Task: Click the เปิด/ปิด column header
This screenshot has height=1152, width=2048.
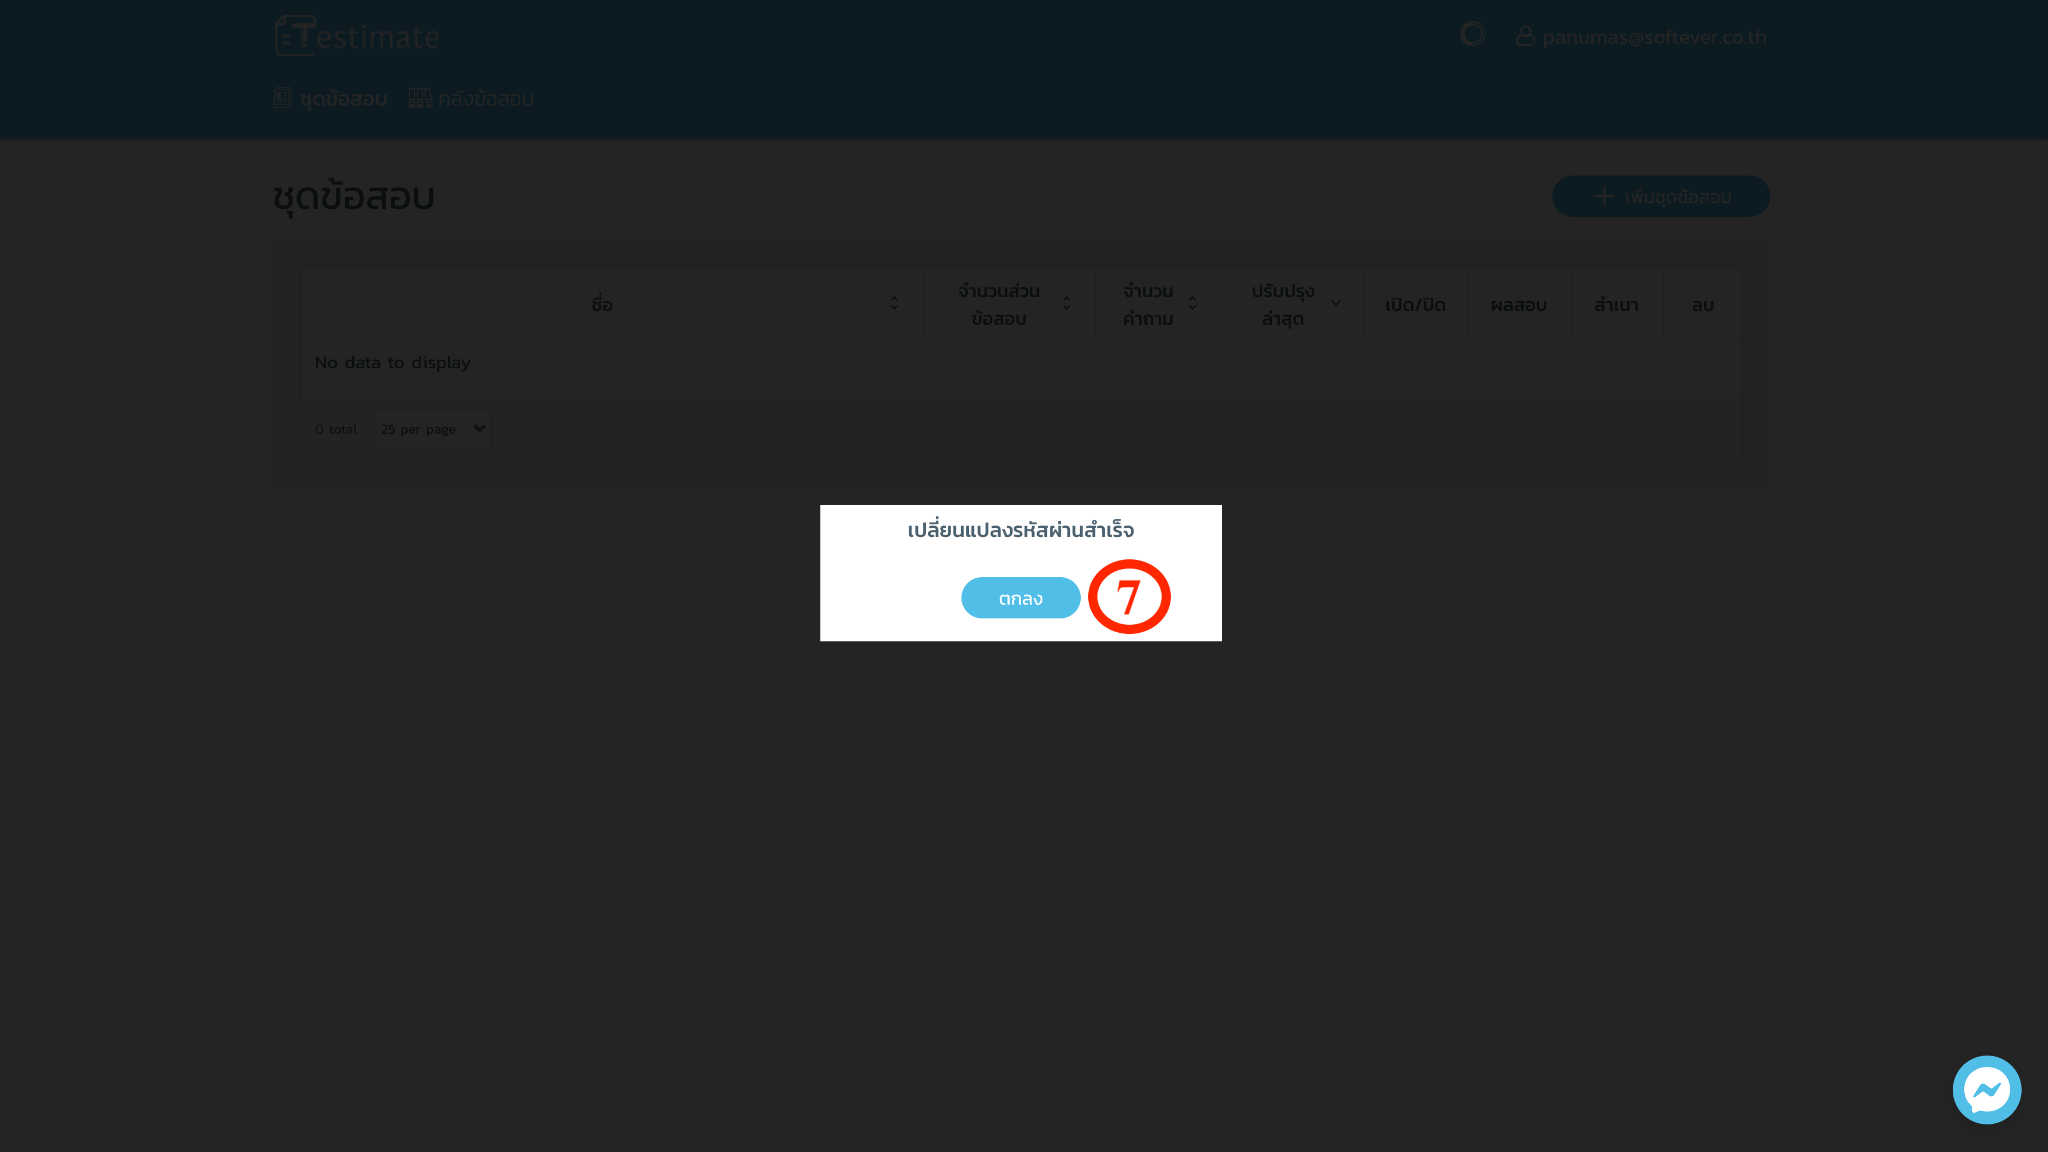Action: point(1415,305)
